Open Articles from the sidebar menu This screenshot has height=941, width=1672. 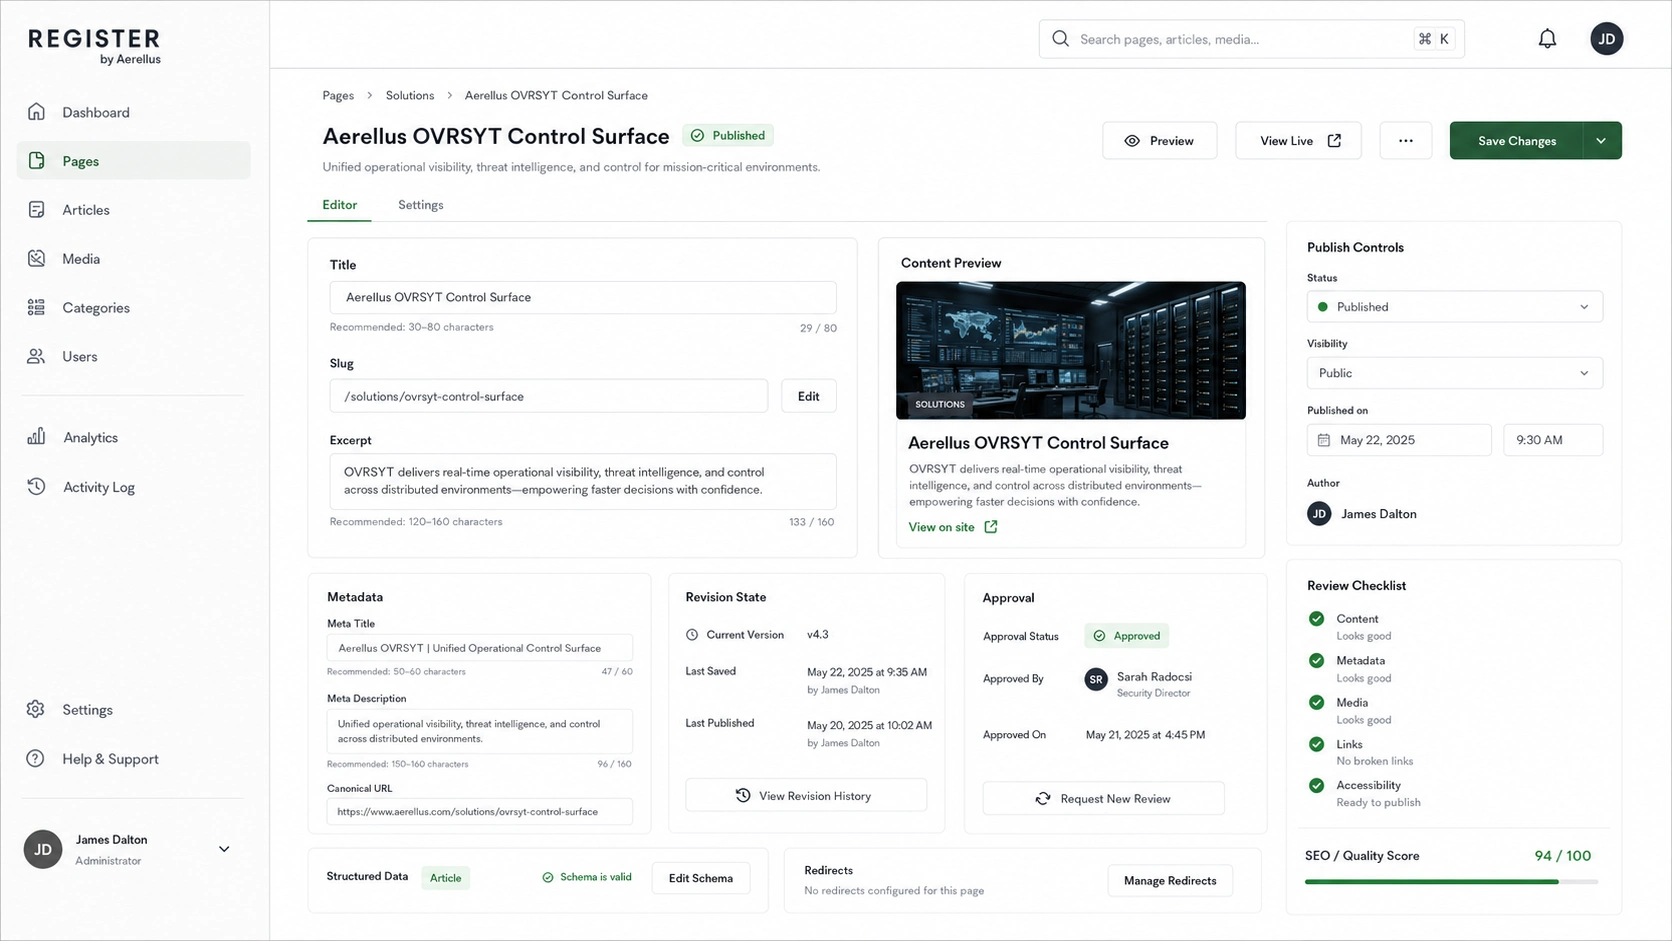click(x=134, y=210)
